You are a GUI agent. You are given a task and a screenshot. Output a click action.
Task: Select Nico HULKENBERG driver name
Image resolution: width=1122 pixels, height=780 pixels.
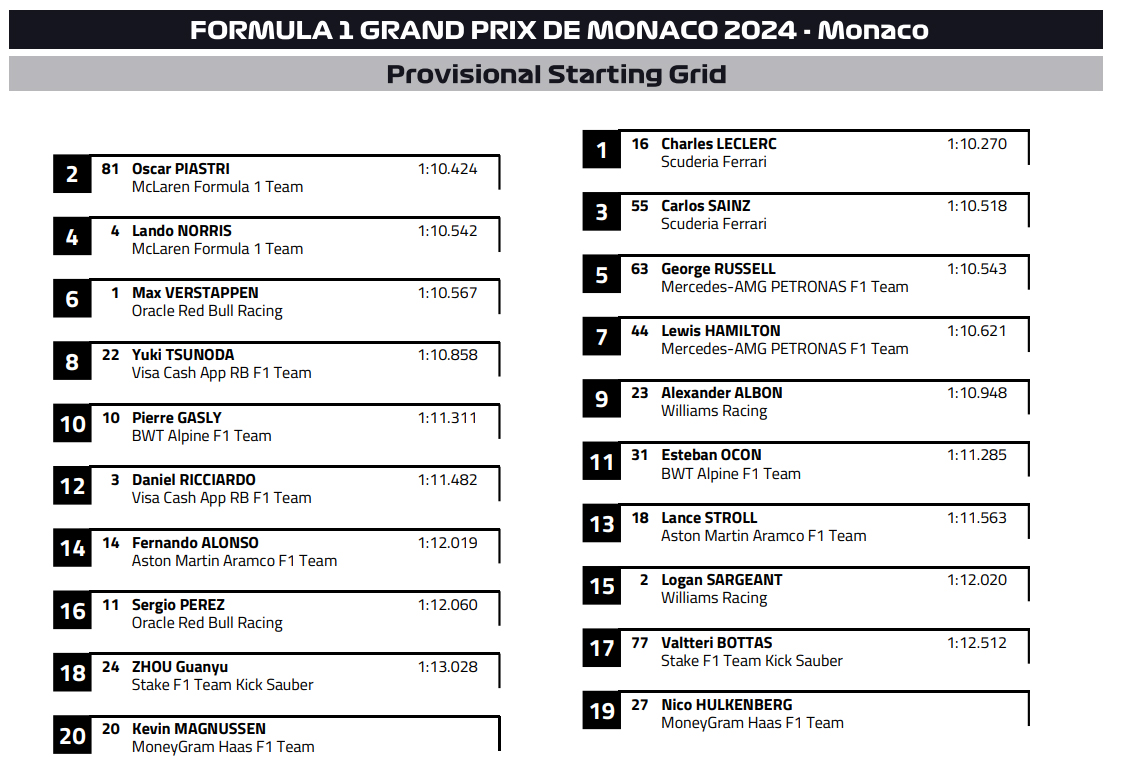pos(726,705)
